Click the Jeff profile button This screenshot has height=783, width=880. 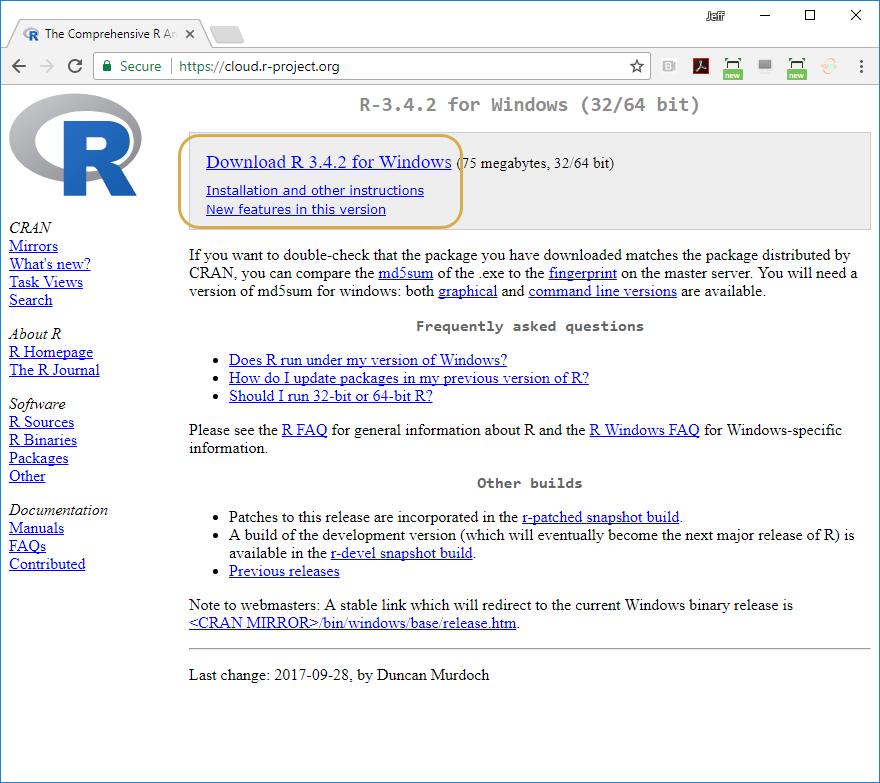[717, 15]
